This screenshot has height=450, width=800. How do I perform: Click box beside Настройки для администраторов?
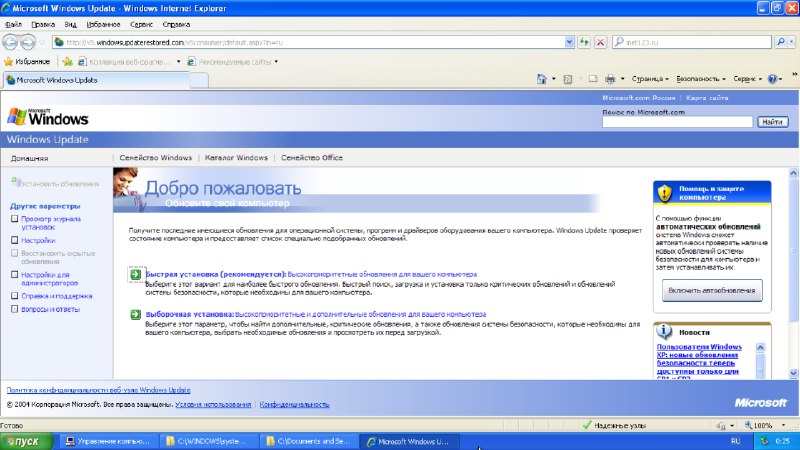(x=14, y=274)
